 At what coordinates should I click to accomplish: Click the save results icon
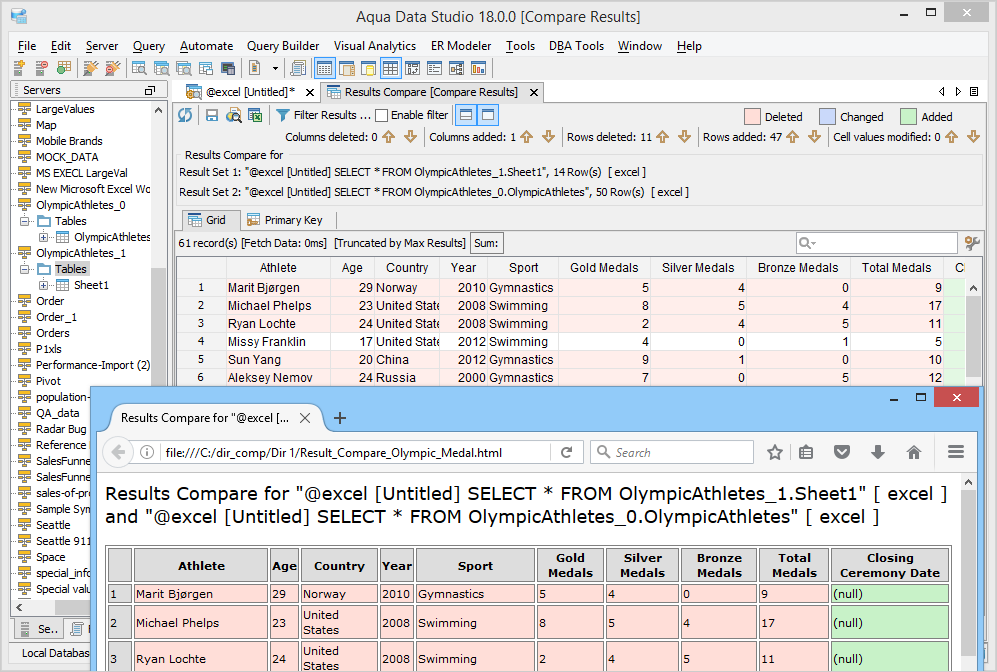click(x=212, y=116)
